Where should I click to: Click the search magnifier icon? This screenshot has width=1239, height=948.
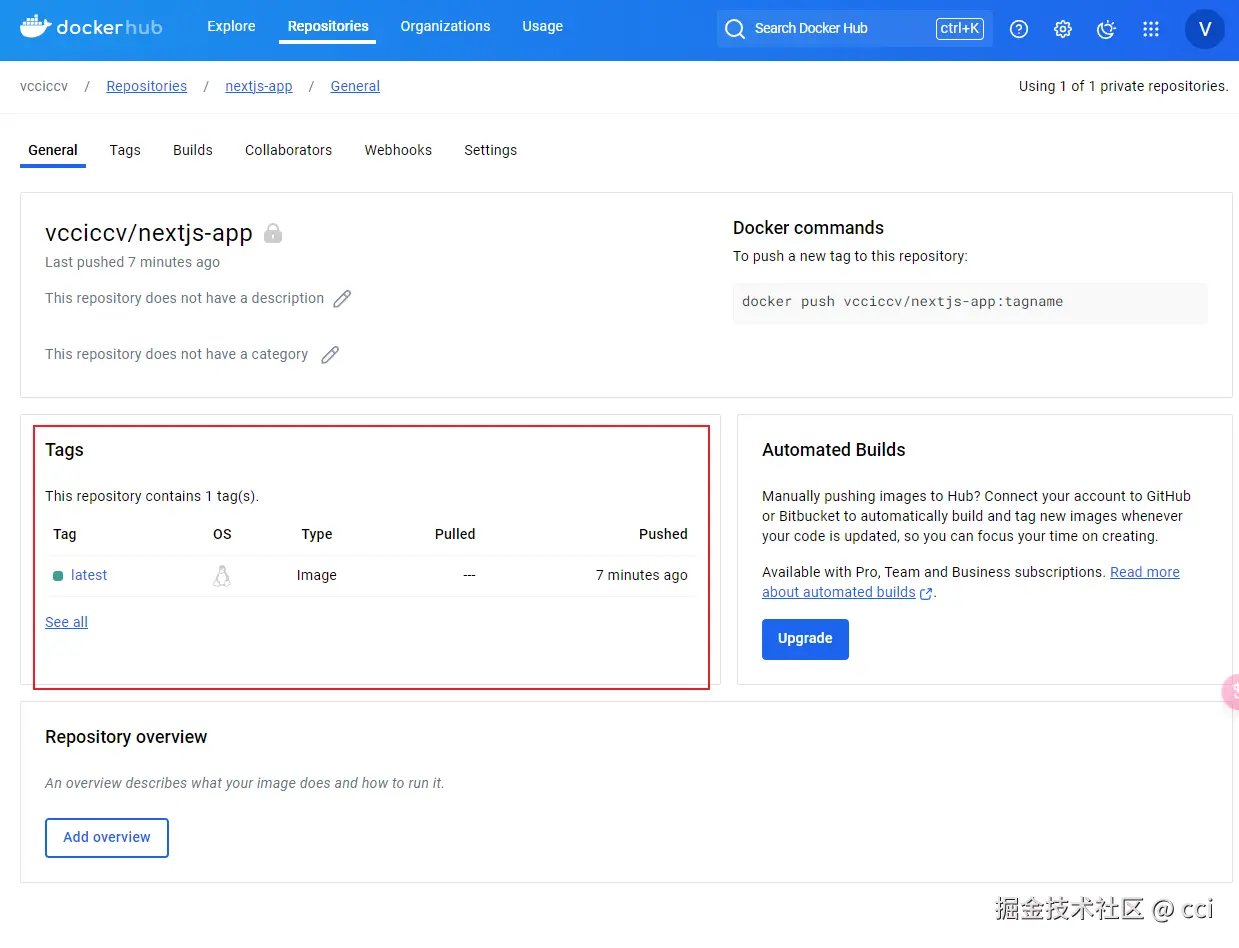[x=735, y=29]
